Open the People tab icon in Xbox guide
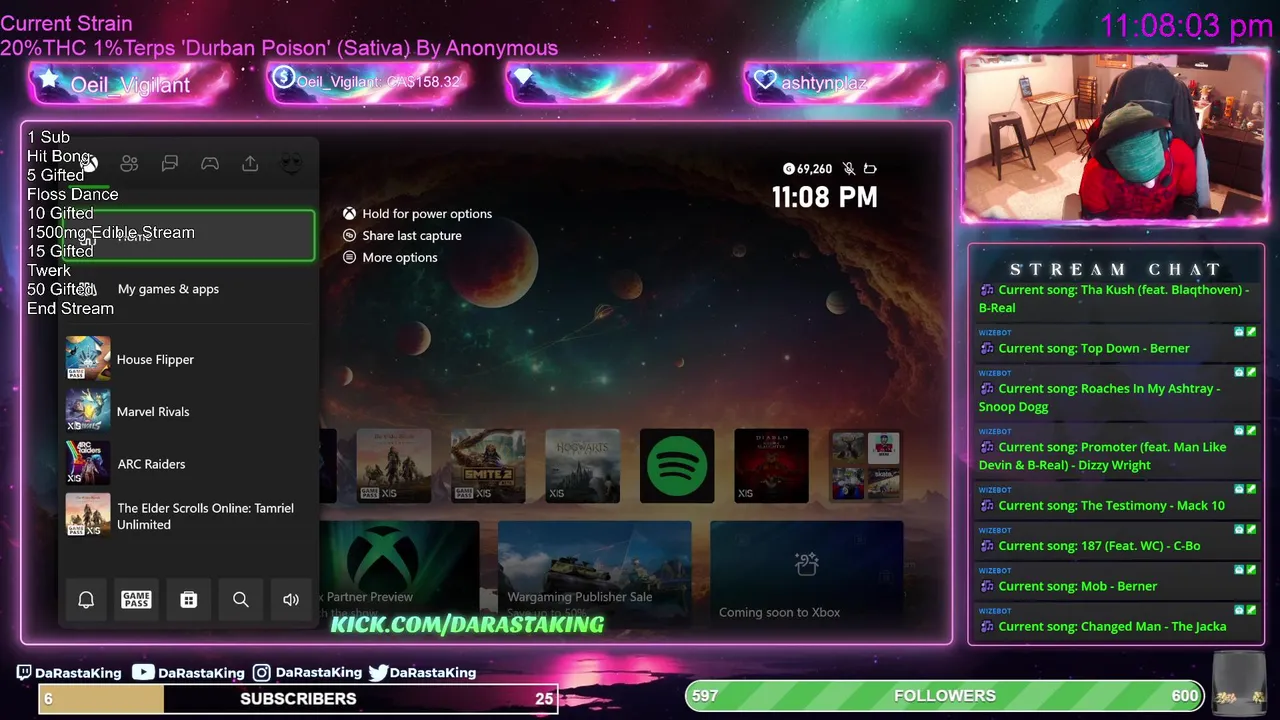Screen dimensions: 1280x720 [129, 164]
